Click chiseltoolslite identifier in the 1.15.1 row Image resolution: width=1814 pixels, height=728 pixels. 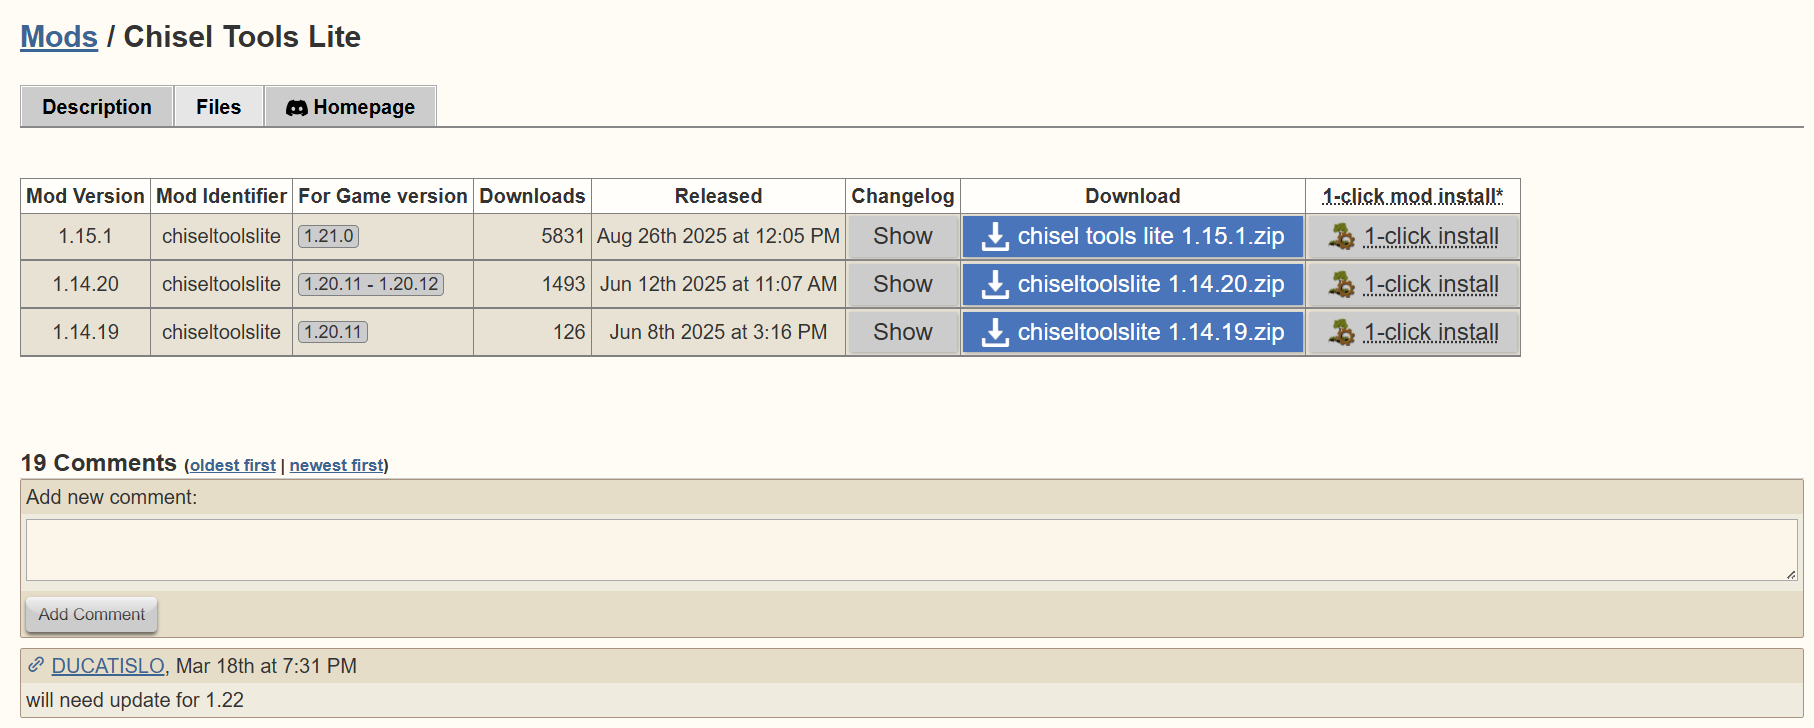[x=221, y=237]
